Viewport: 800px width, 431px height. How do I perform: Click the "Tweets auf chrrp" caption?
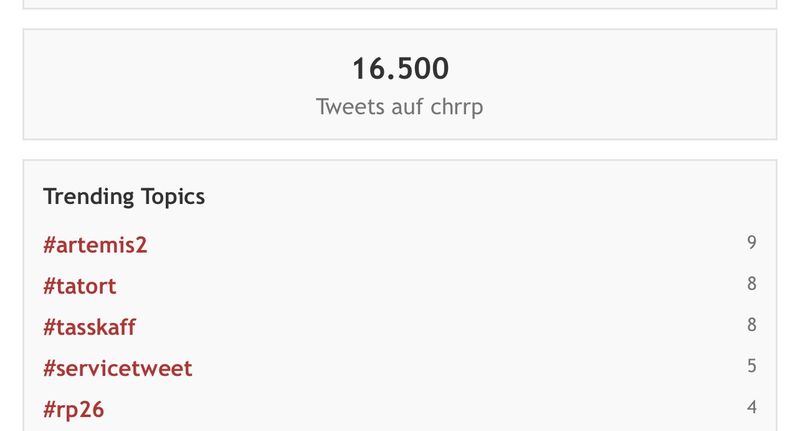pos(399,107)
